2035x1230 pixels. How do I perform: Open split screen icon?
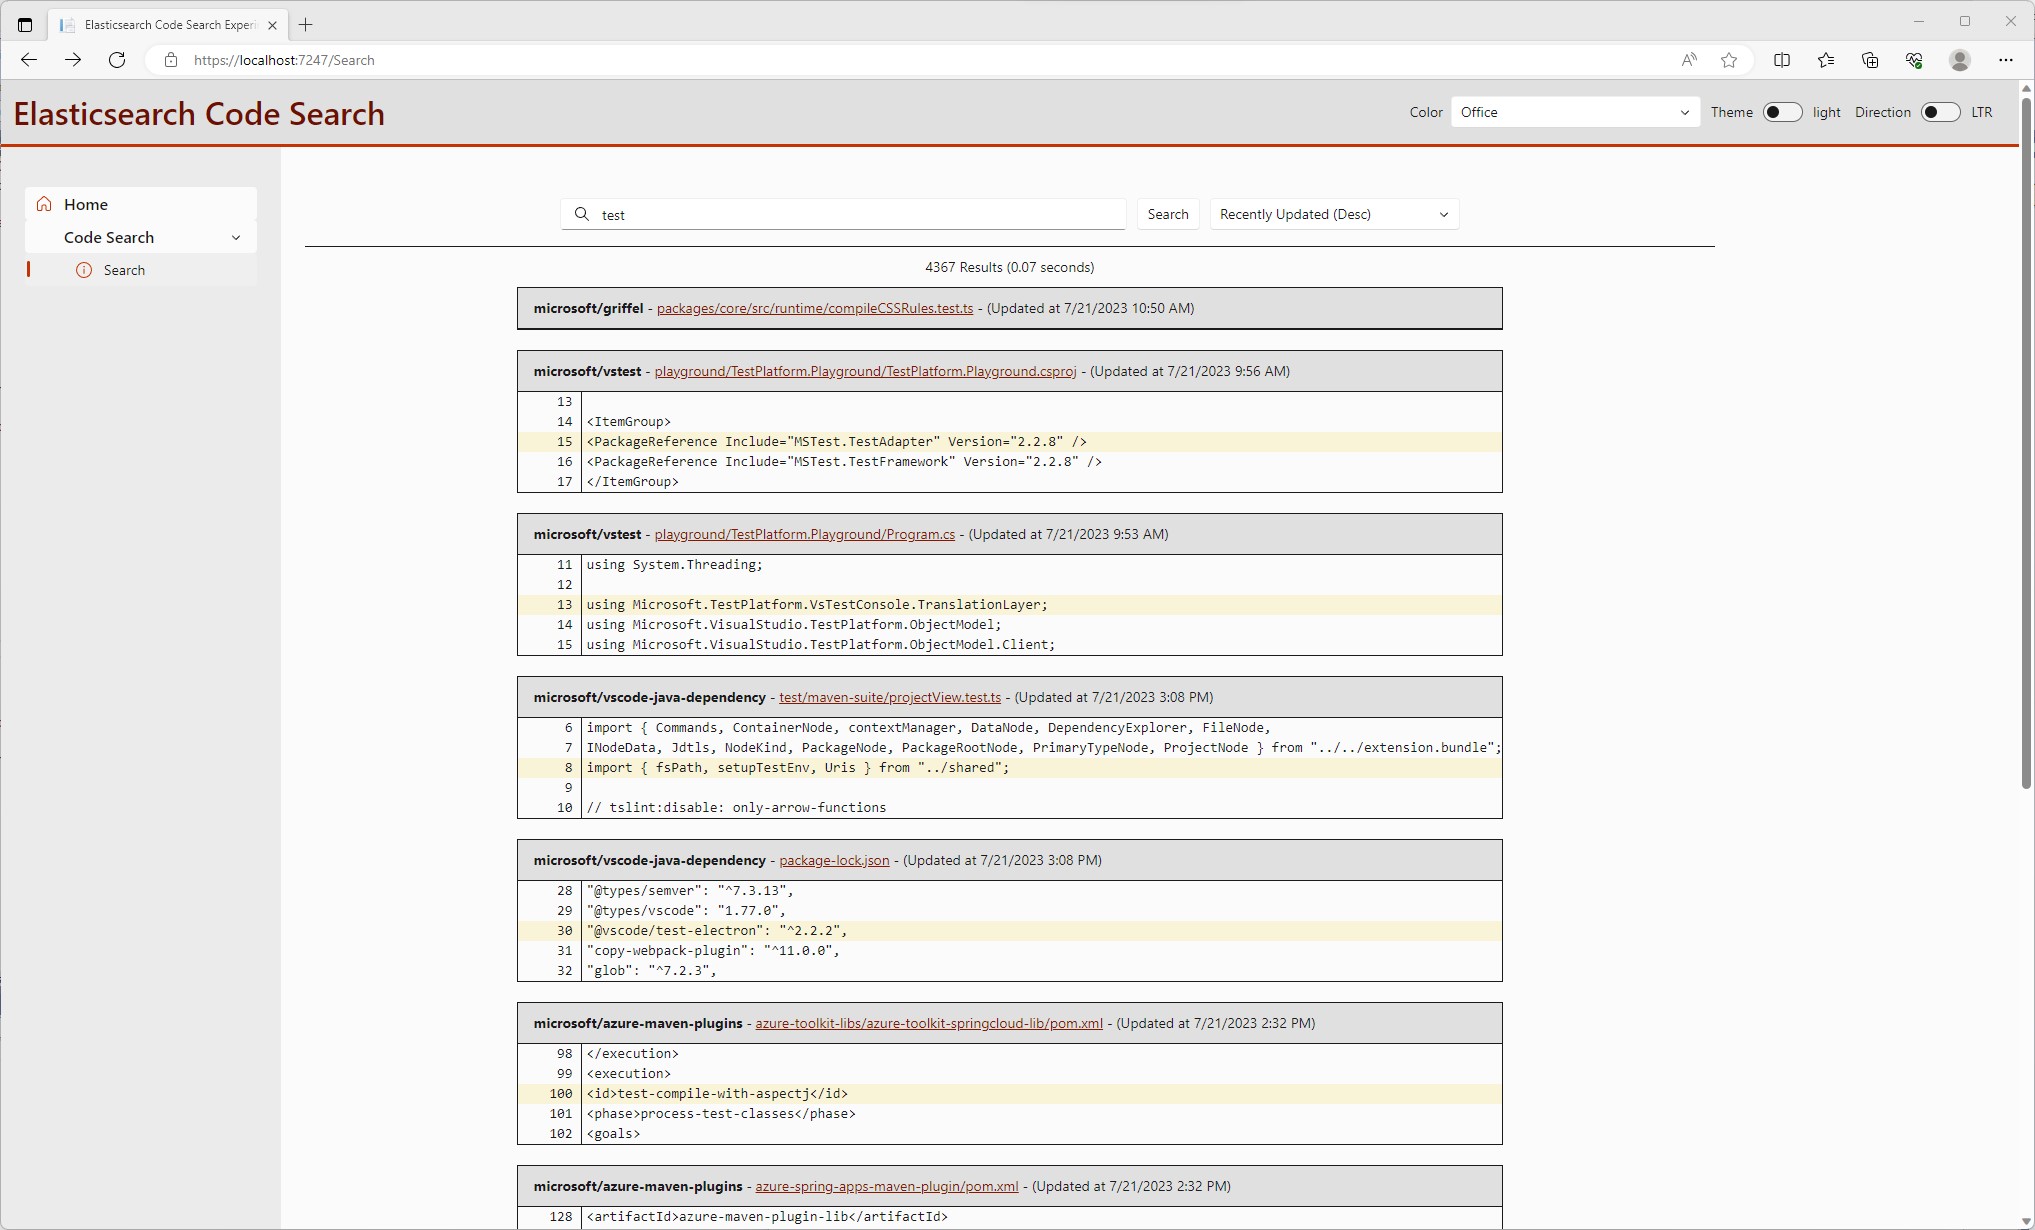click(1781, 60)
